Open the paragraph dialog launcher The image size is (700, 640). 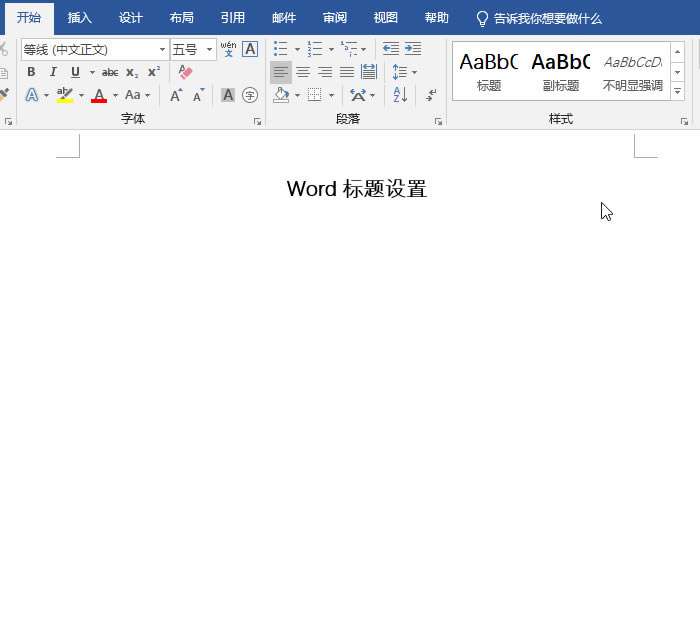point(438,121)
